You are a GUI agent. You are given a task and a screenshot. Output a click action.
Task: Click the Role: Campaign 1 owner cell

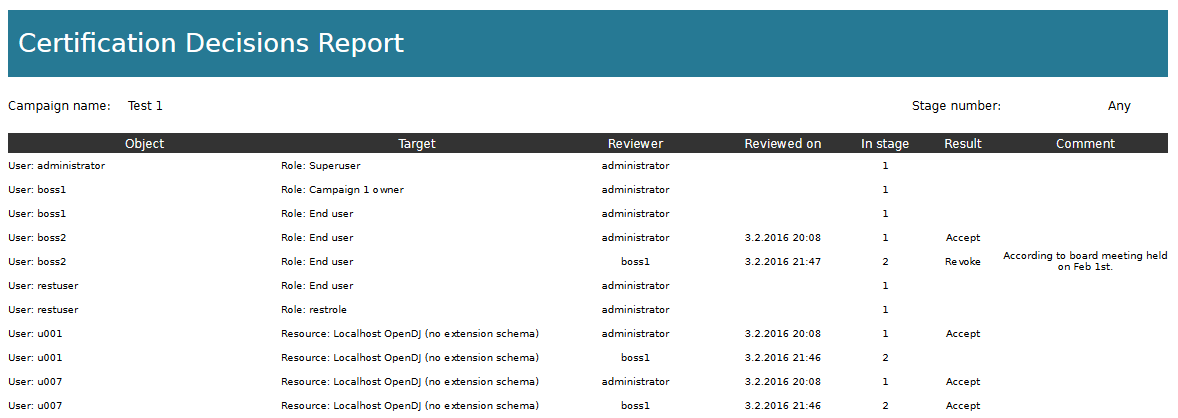[342, 190]
